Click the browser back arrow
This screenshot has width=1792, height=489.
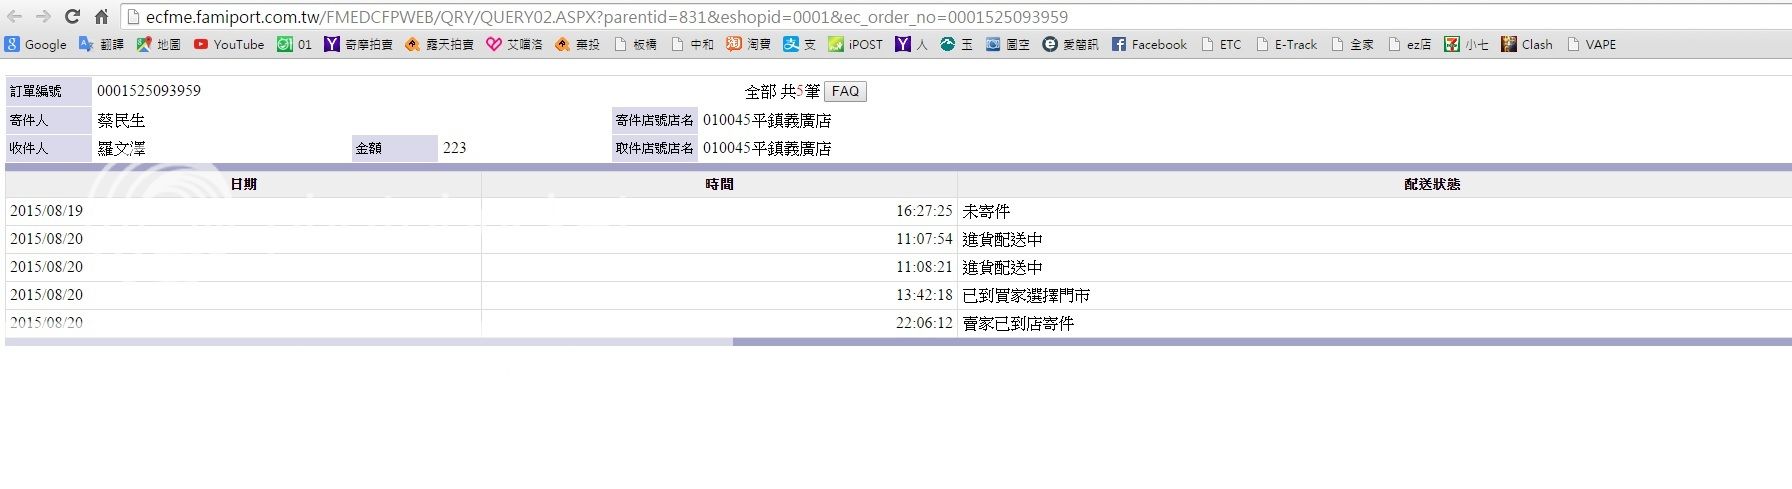tap(14, 17)
